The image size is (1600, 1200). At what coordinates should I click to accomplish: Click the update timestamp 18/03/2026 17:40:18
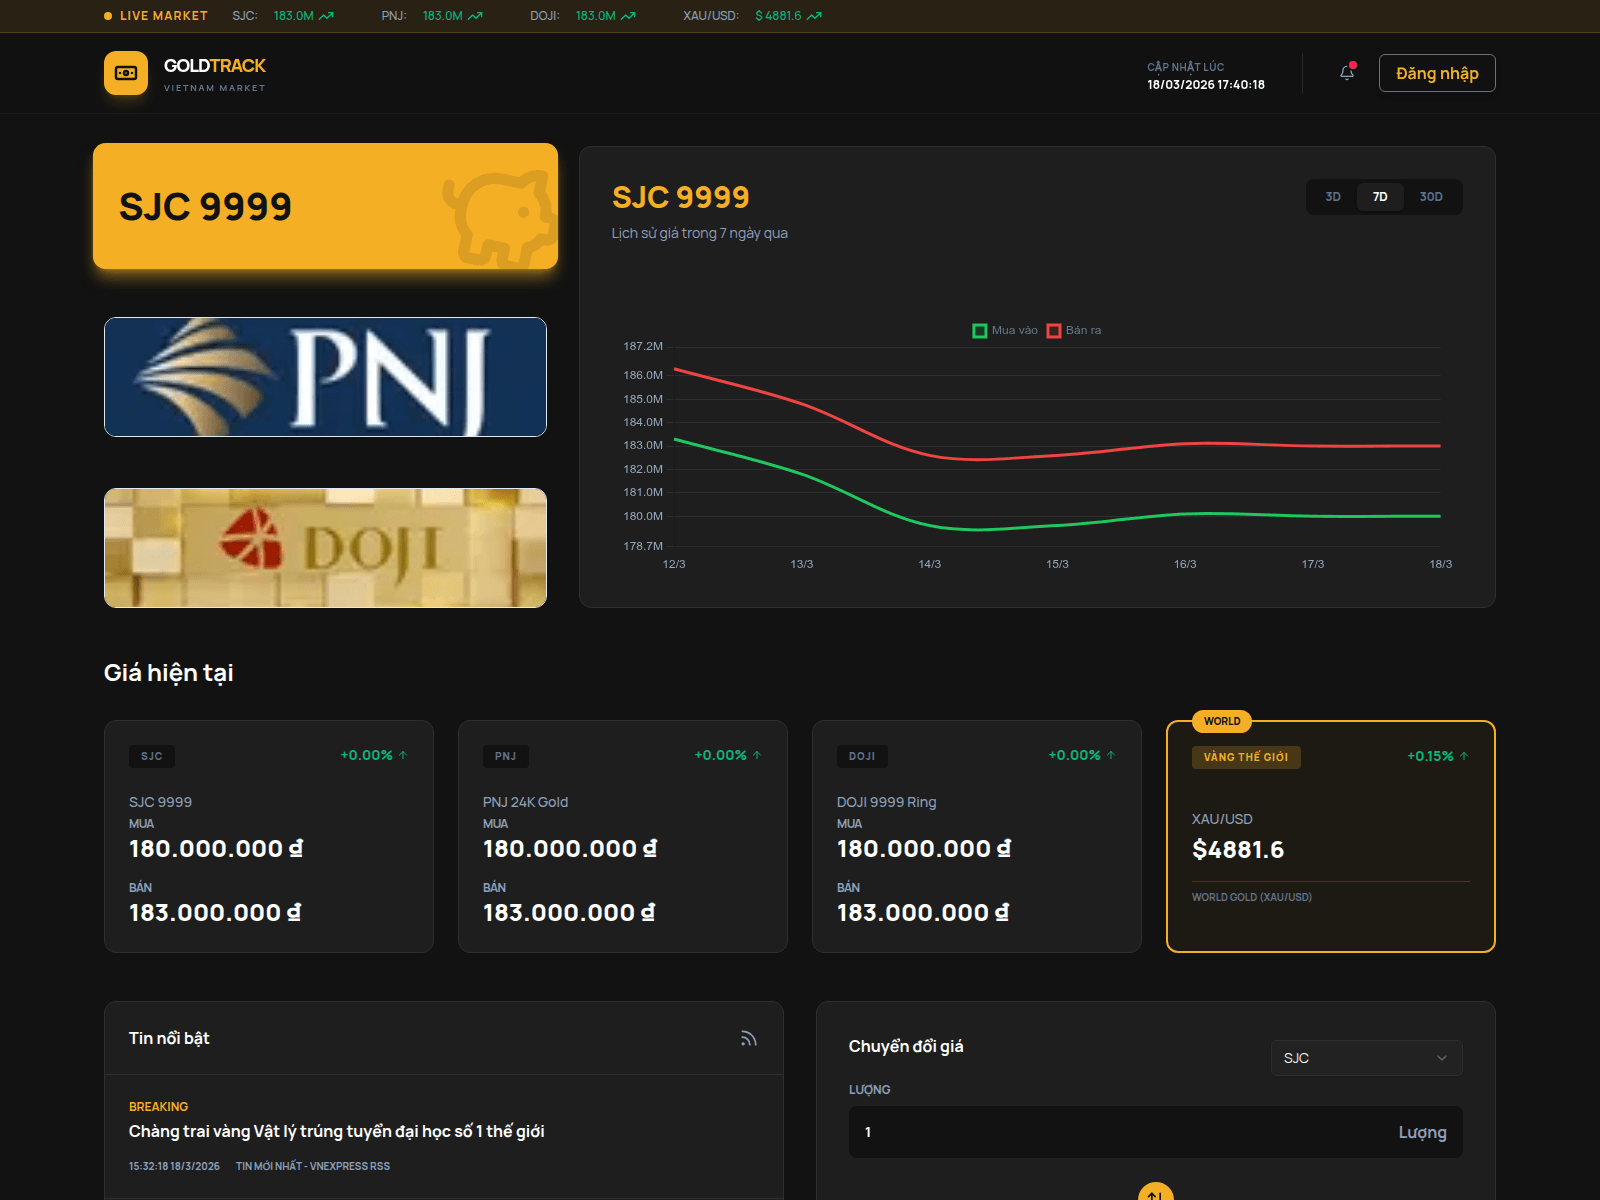tap(1206, 85)
